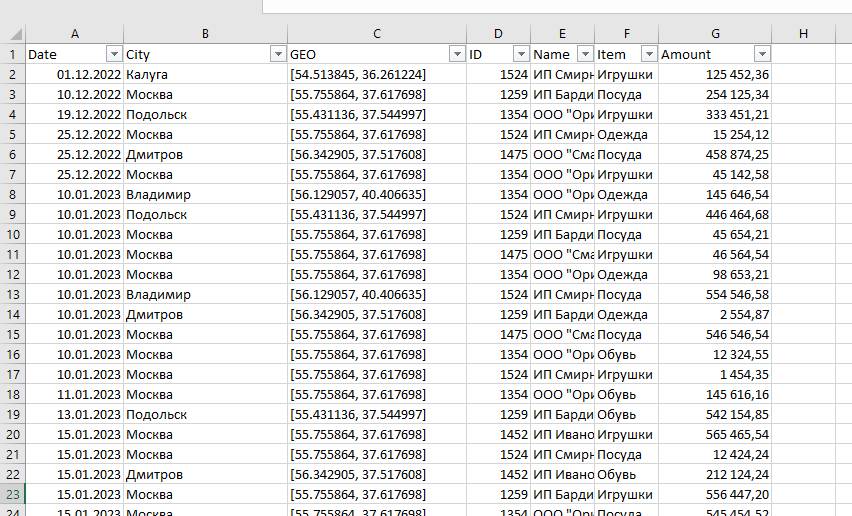Click the Name column filter arrow

click(x=584, y=54)
